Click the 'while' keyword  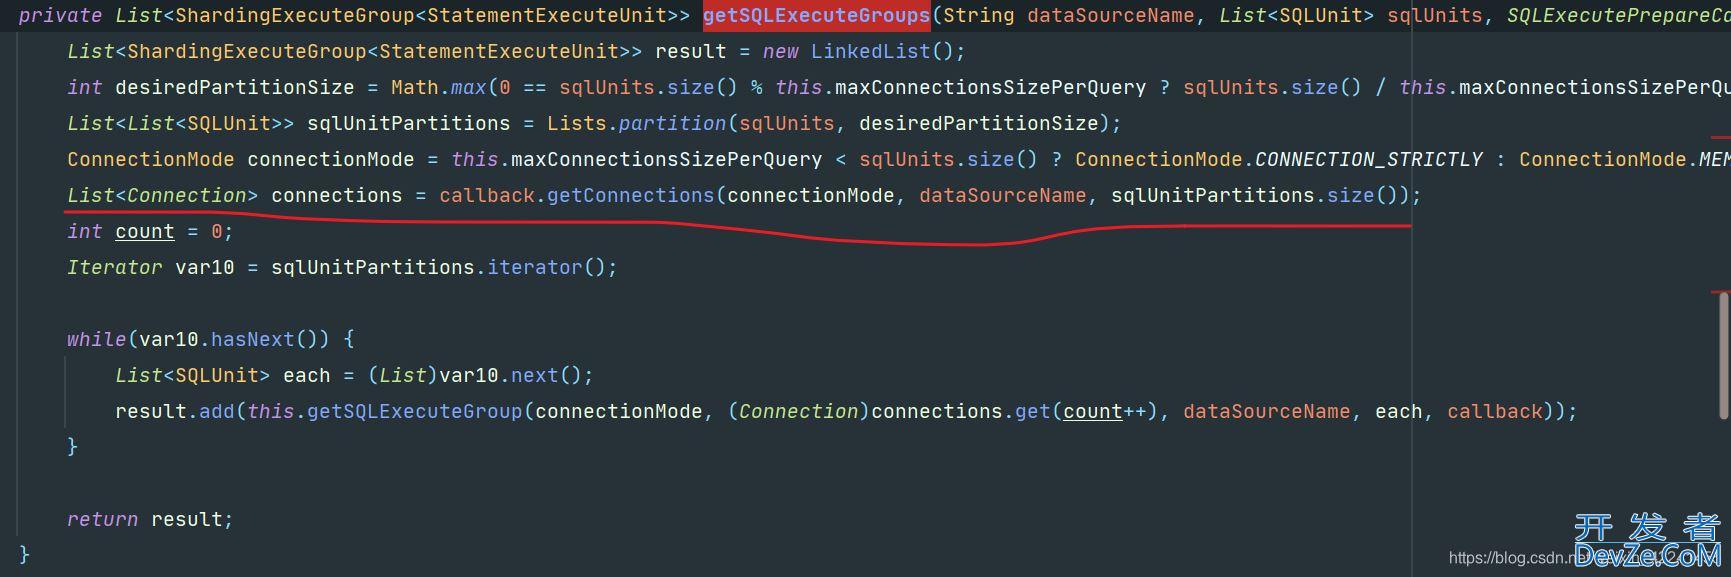(96, 339)
